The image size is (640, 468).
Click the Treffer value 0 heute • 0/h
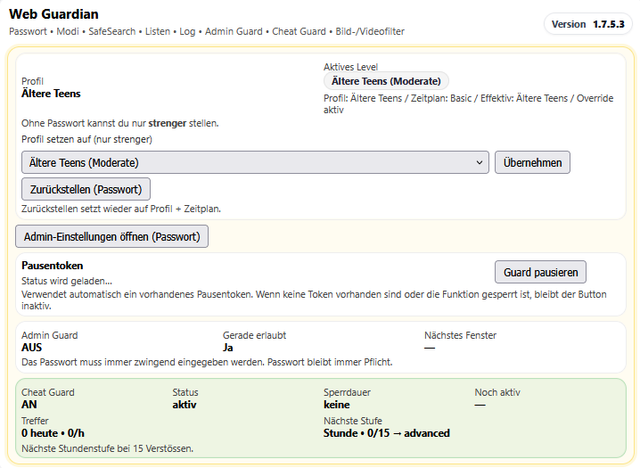coord(53,433)
